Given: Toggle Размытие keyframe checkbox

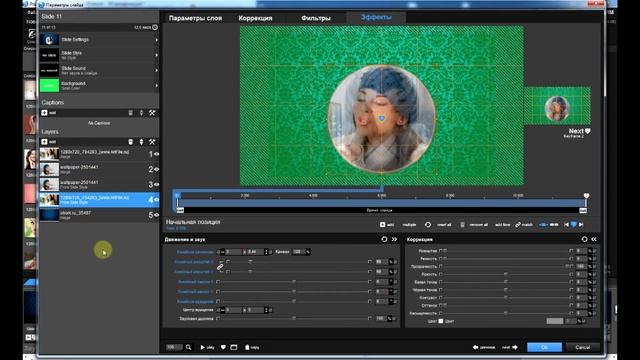Looking at the screenshot, I should coord(440,251).
